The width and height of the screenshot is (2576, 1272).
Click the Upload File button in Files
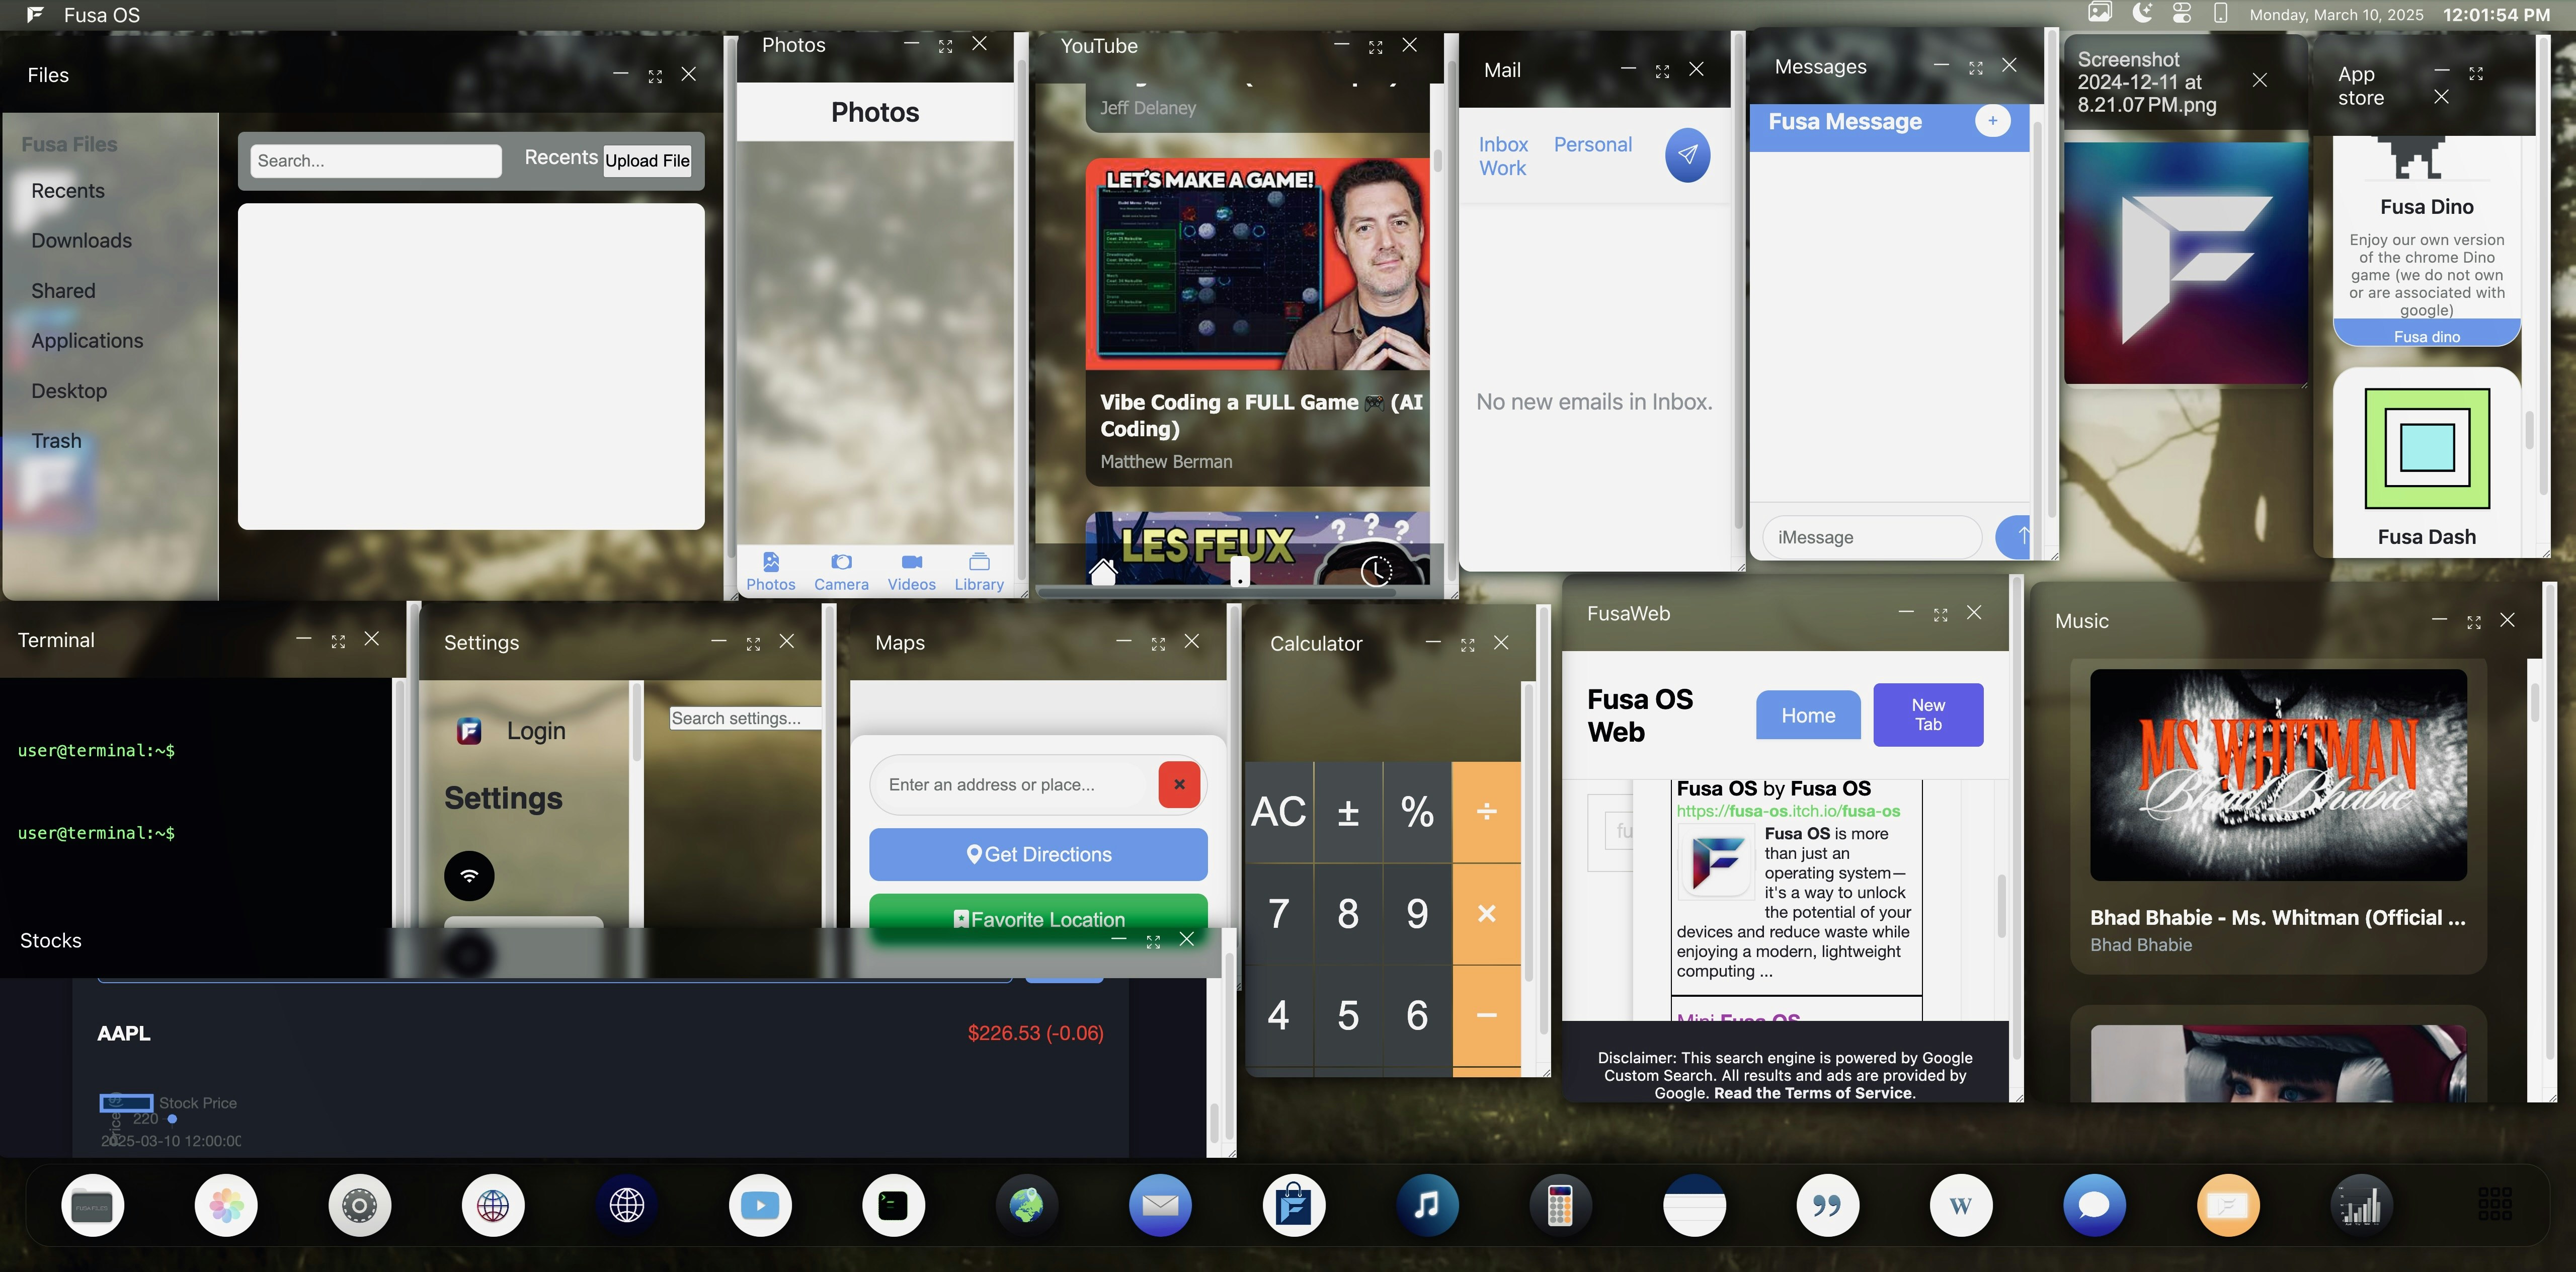point(647,161)
